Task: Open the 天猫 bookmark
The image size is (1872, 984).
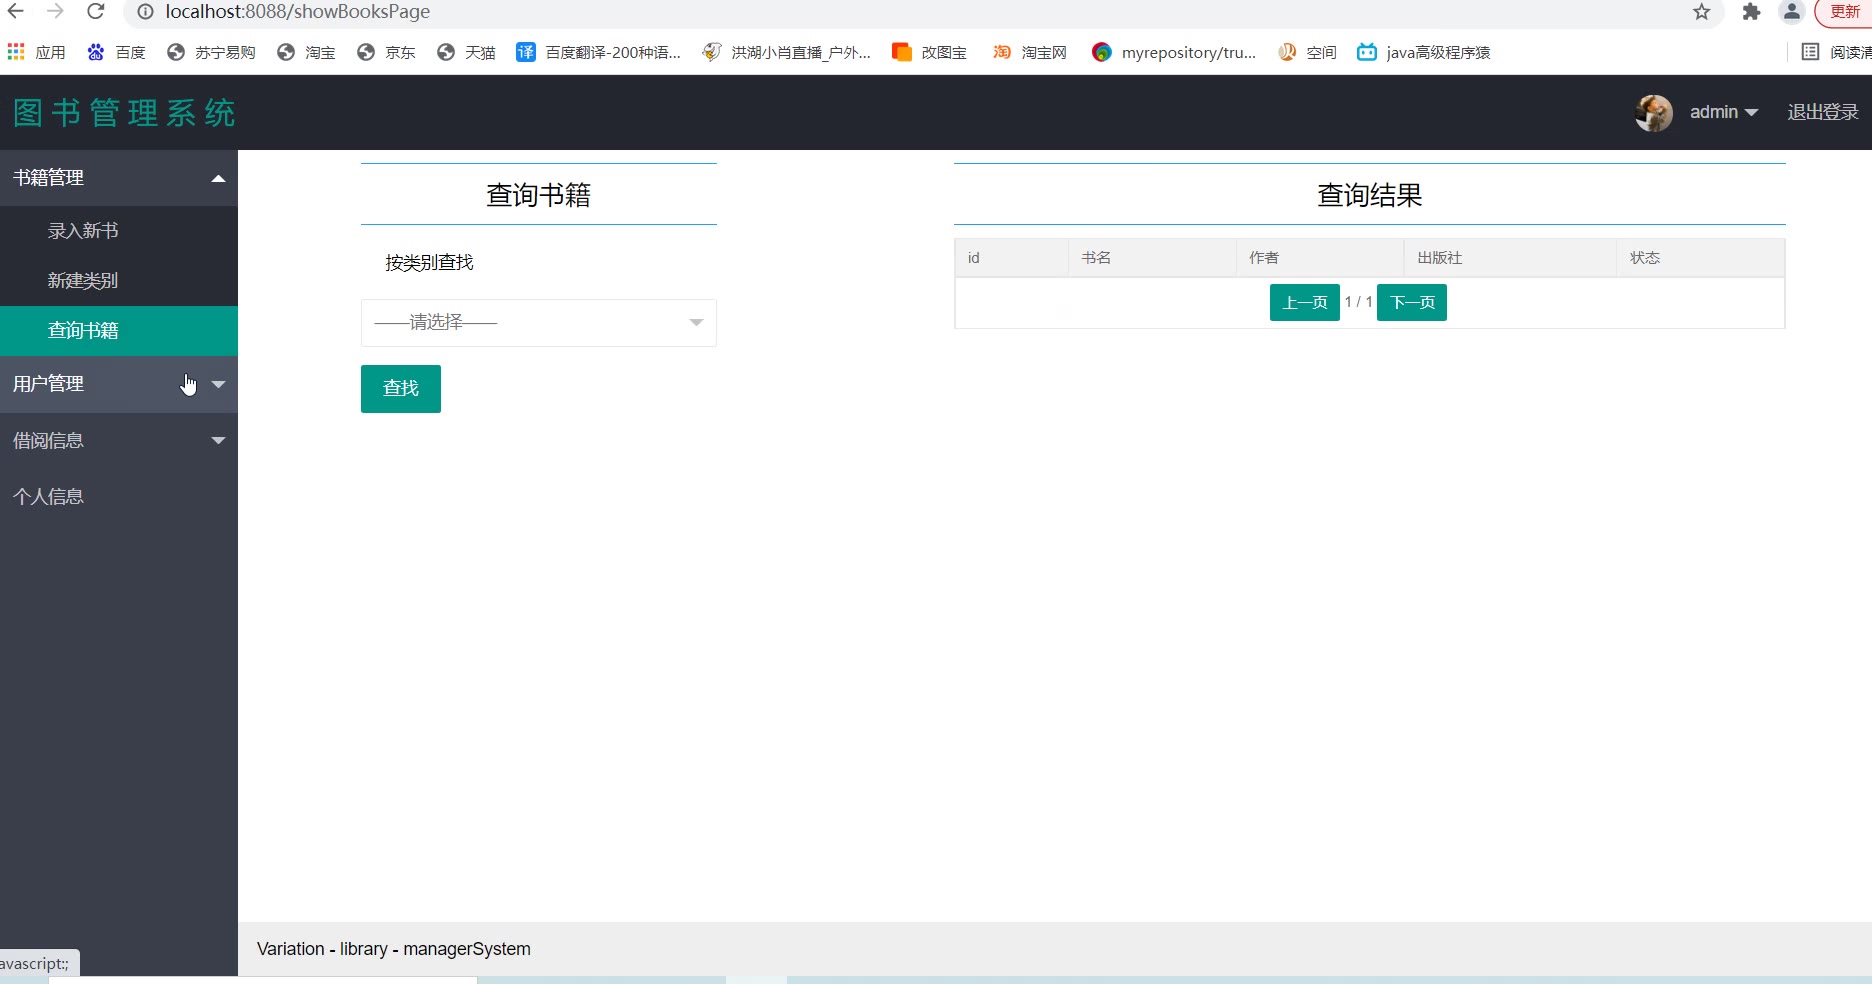Action: [x=466, y=52]
